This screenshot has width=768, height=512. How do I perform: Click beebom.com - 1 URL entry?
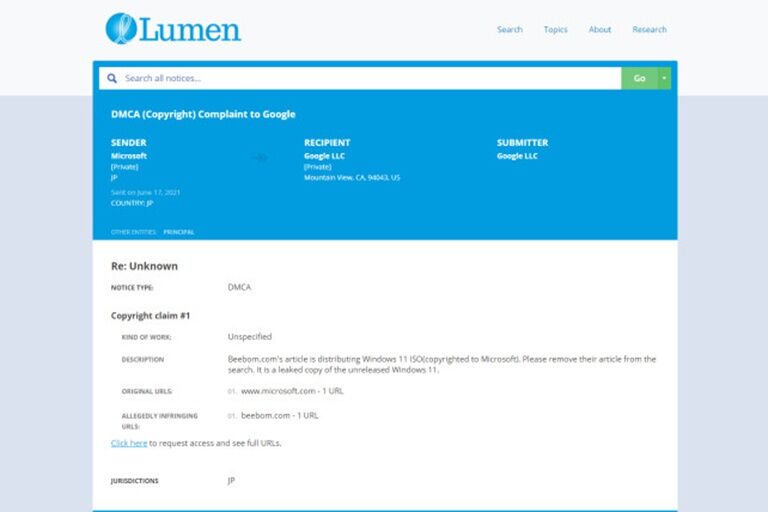280,415
